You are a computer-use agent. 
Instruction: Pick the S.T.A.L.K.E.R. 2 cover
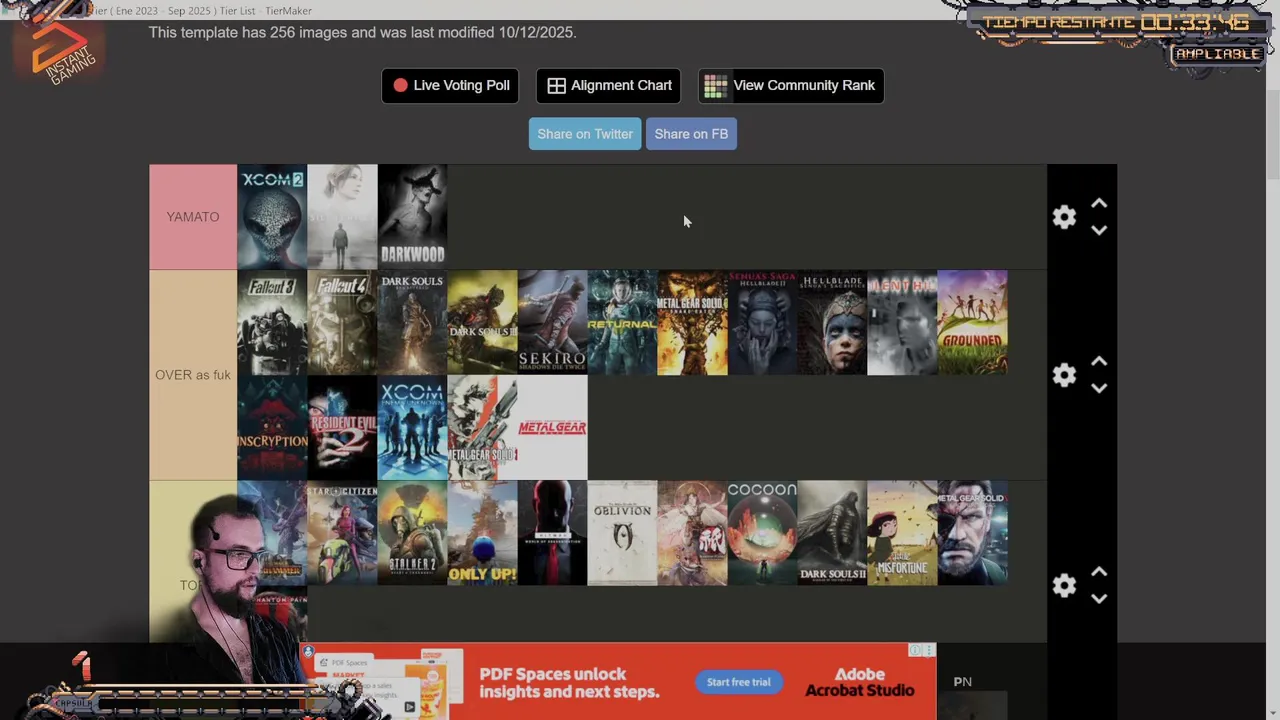click(412, 533)
